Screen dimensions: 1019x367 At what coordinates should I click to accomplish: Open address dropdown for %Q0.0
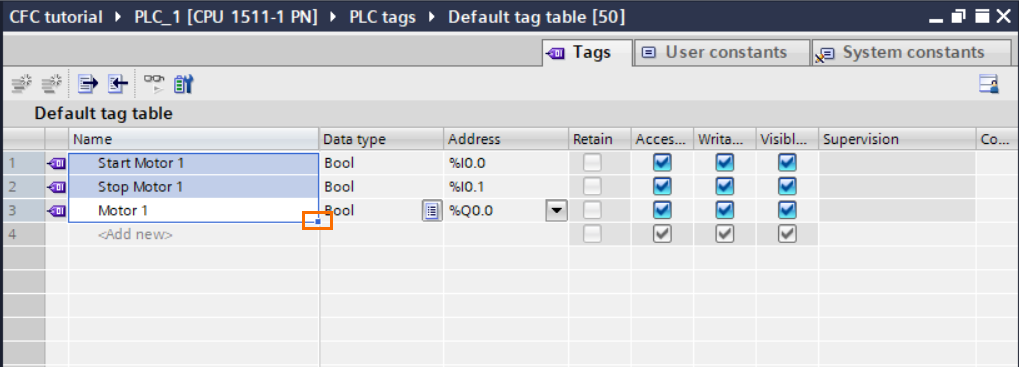(x=556, y=210)
